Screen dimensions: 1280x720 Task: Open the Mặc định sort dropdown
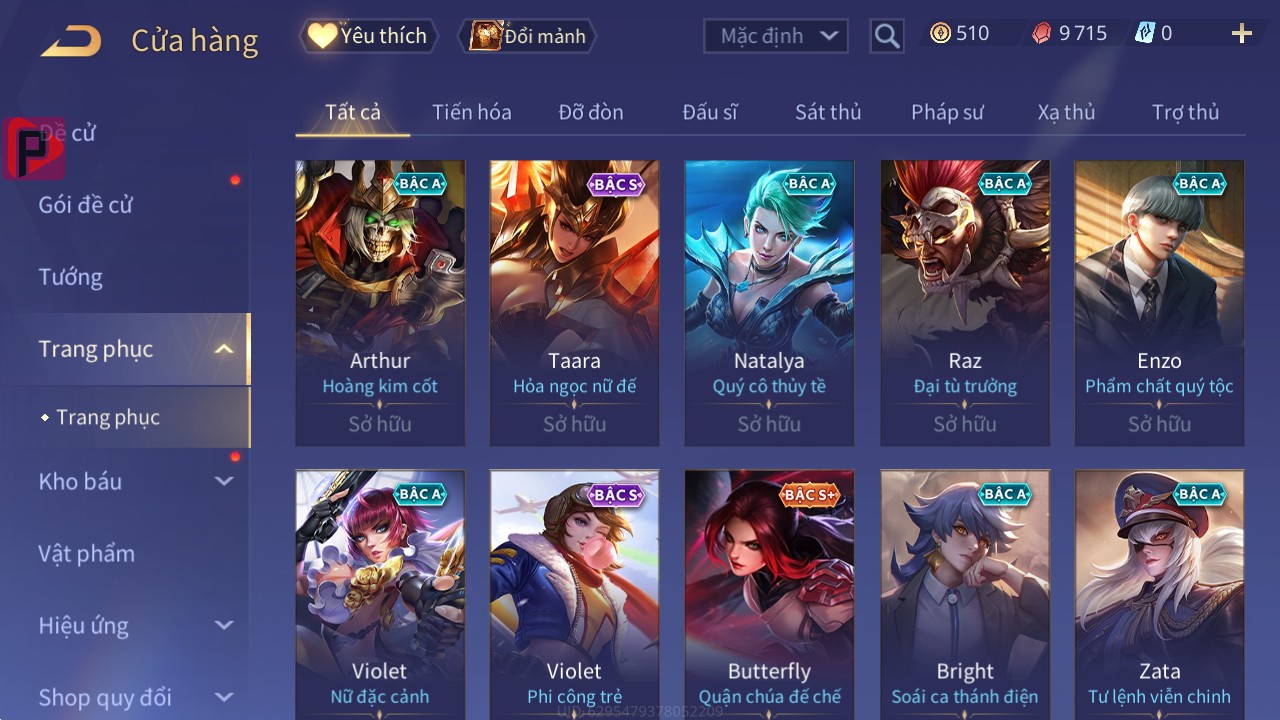(776, 36)
